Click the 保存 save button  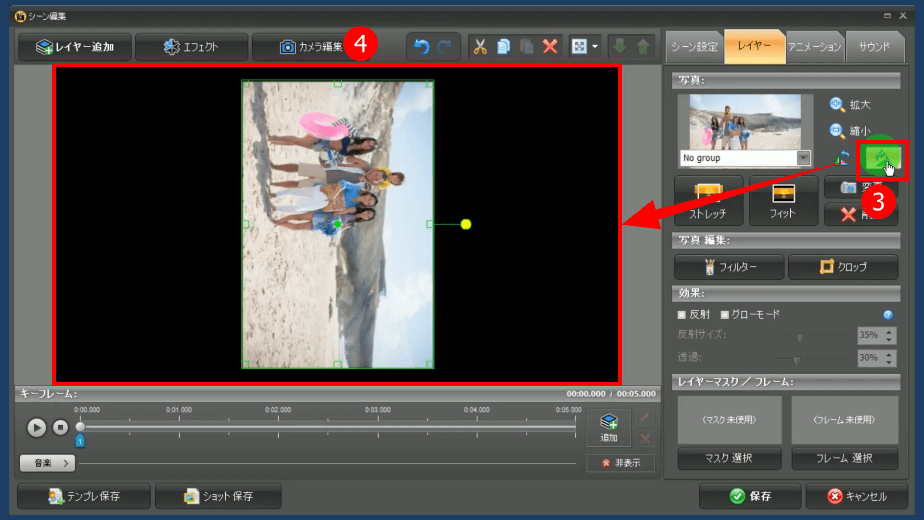coord(750,496)
